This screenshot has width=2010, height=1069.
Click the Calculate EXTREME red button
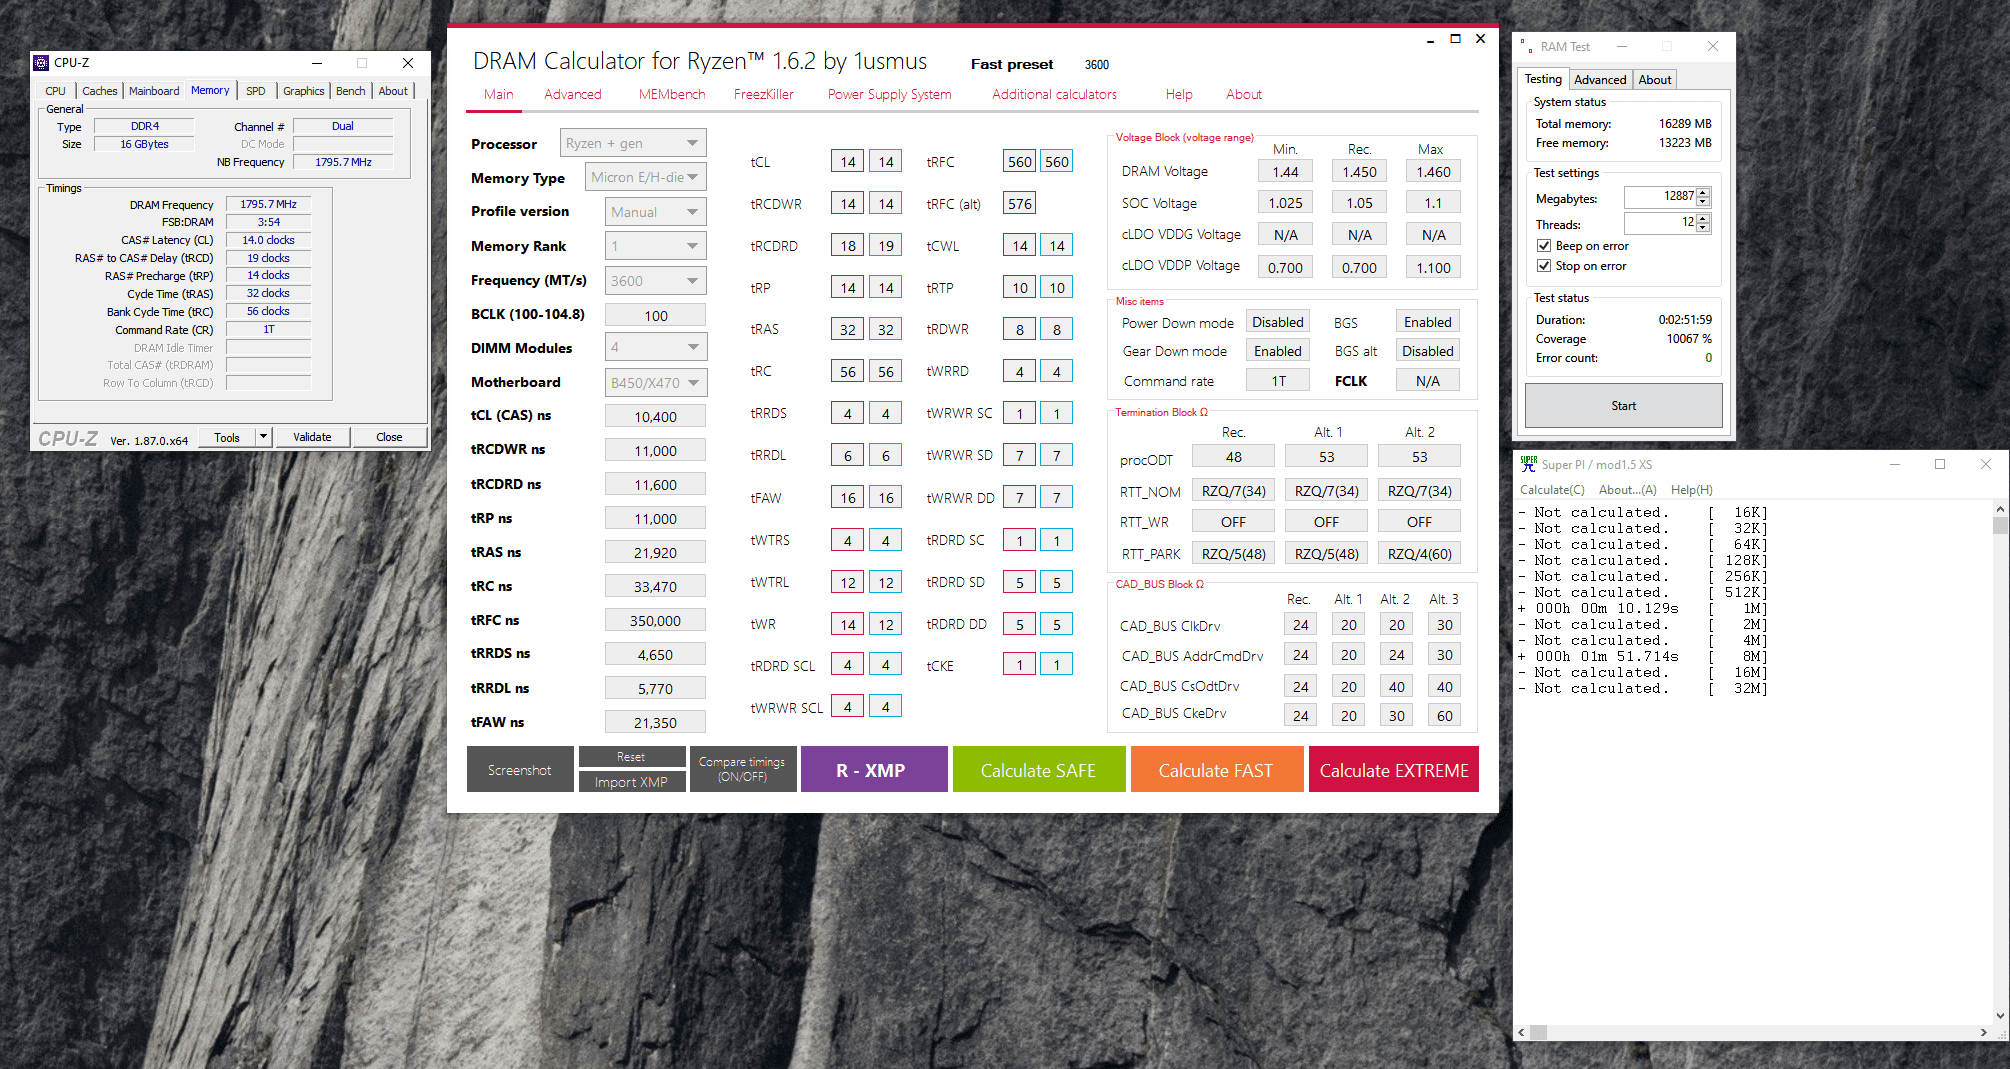pos(1393,770)
